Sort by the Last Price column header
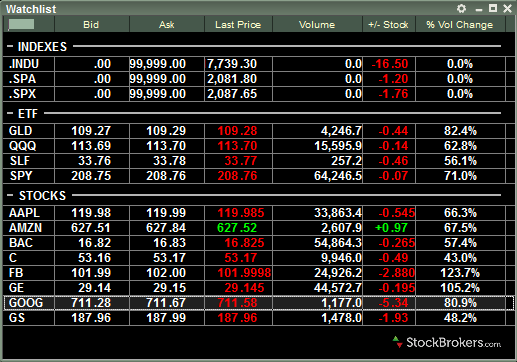 [x=238, y=25]
